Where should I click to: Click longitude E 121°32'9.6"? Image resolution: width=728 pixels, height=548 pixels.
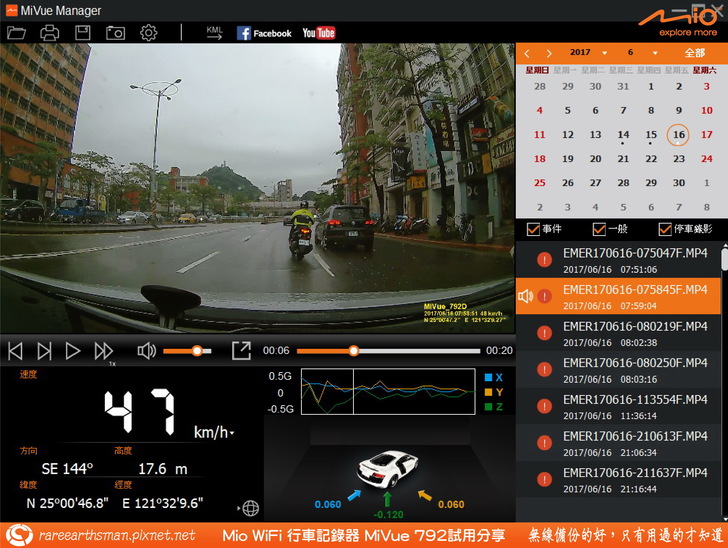point(162,503)
